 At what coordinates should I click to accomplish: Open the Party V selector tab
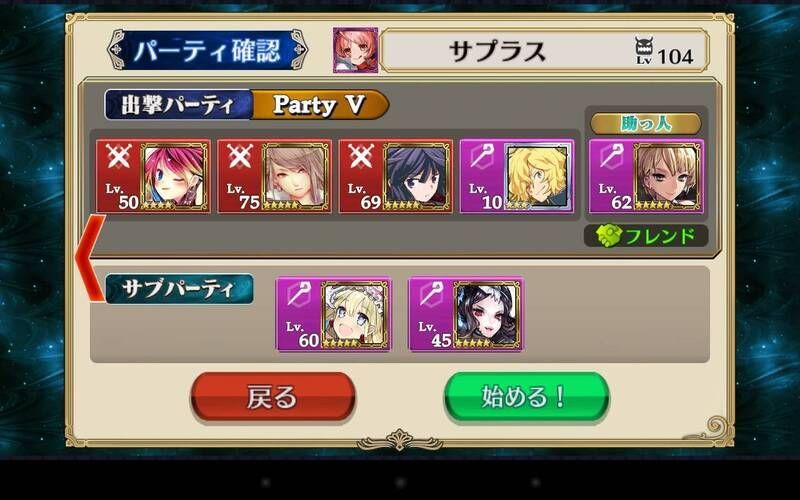point(319,105)
